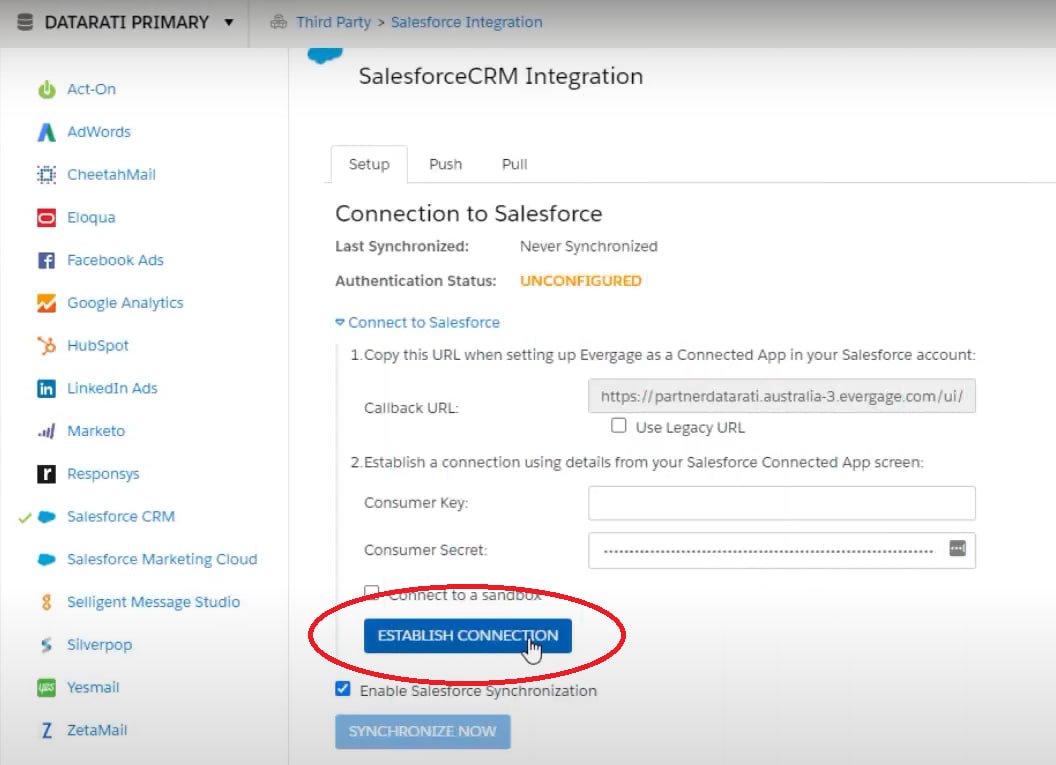Click the Act-On power icon
This screenshot has height=765, width=1056.
click(46, 89)
